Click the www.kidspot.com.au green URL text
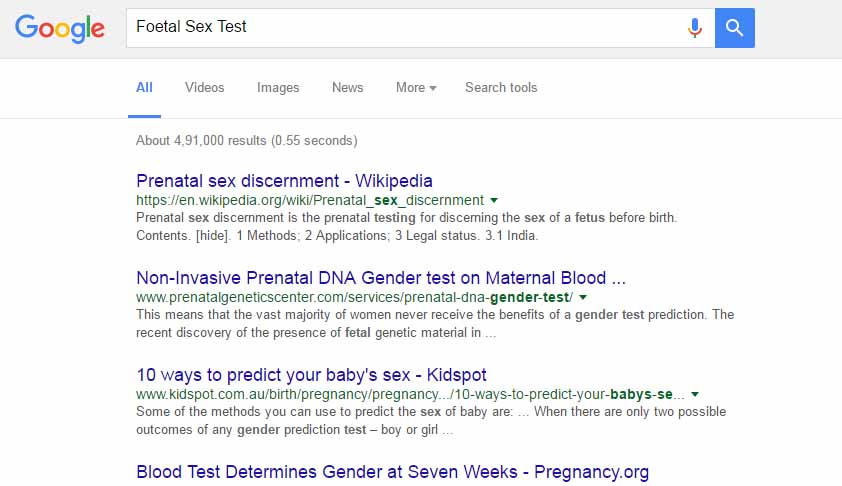The width and height of the screenshot is (842, 486). (410, 395)
